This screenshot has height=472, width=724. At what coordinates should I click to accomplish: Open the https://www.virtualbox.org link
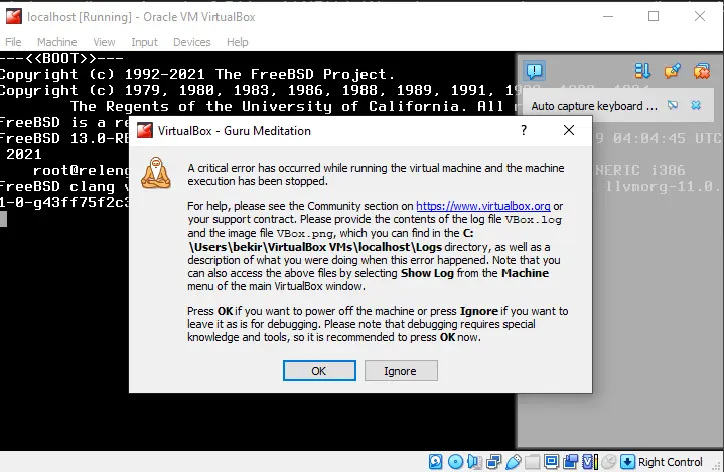click(483, 206)
